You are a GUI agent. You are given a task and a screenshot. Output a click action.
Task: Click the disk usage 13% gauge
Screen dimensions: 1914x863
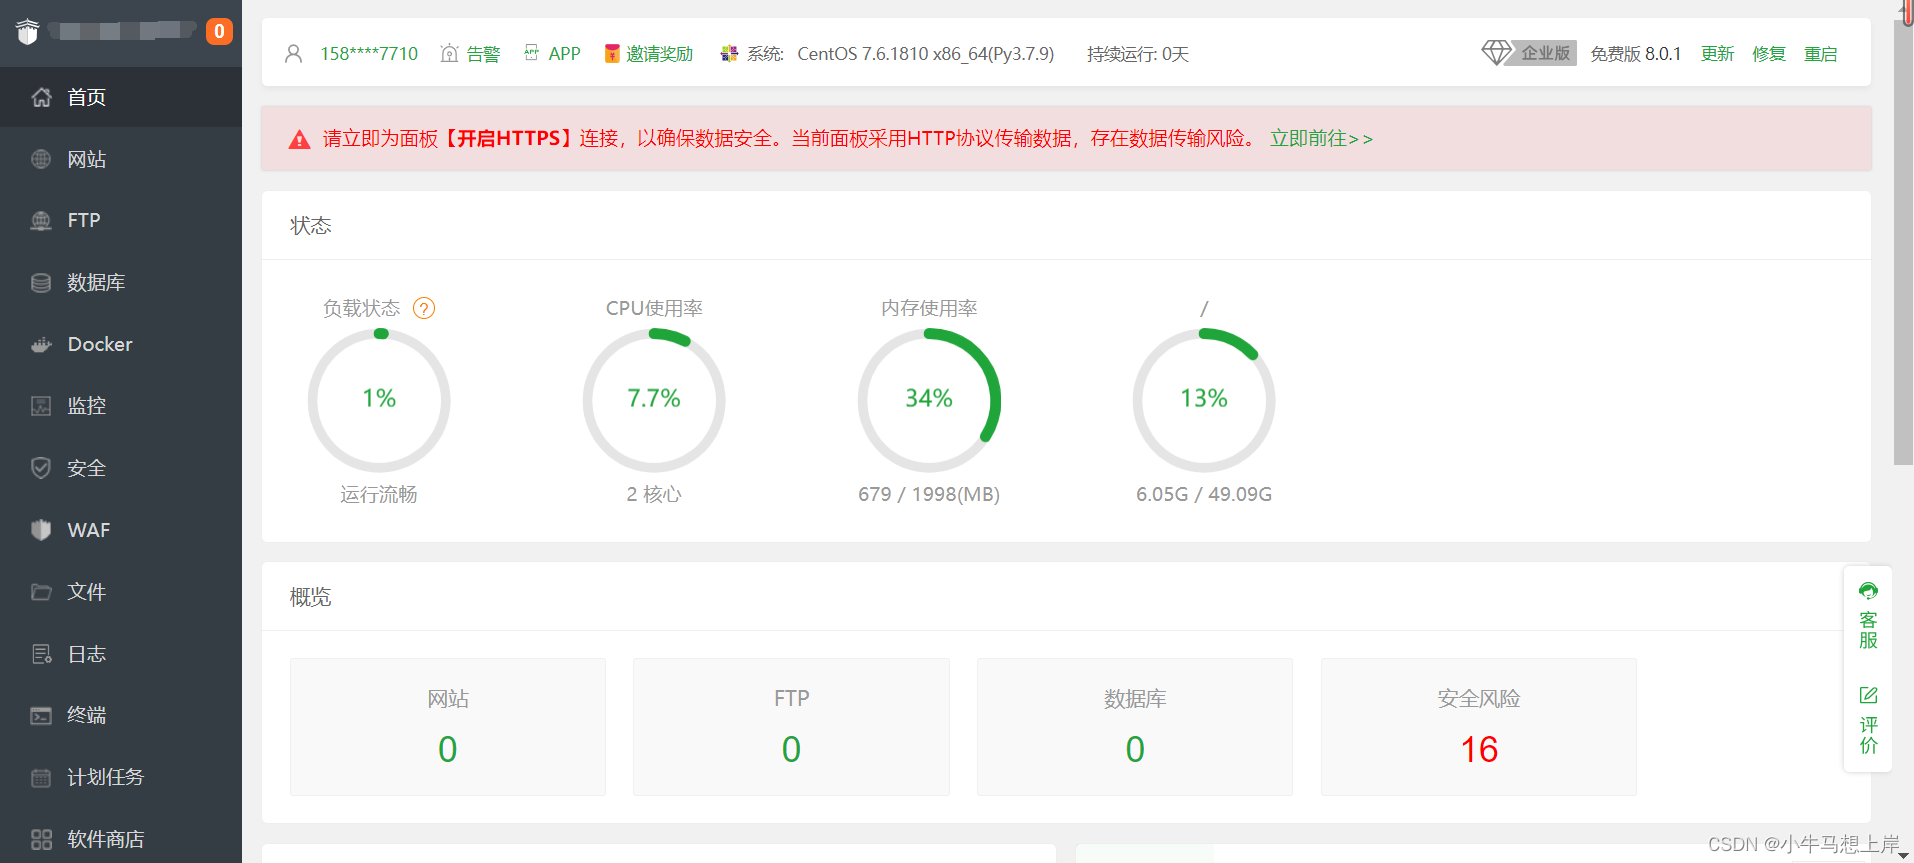click(1204, 400)
